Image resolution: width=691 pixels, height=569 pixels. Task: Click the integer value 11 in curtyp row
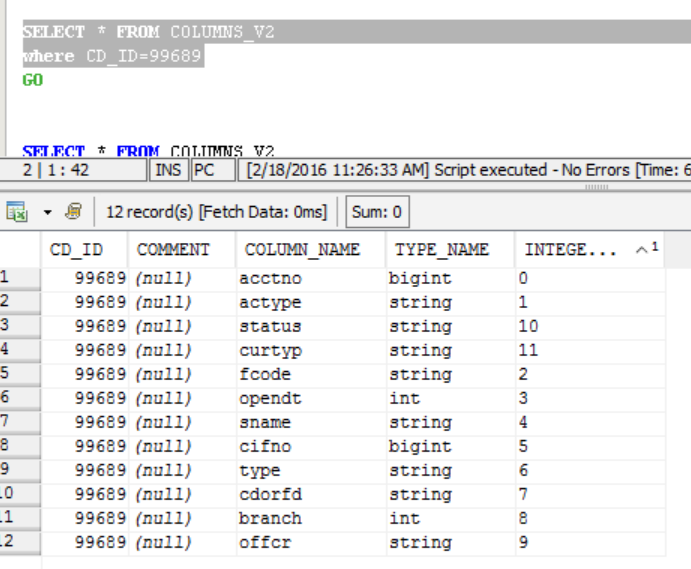pyautogui.click(x=590, y=350)
